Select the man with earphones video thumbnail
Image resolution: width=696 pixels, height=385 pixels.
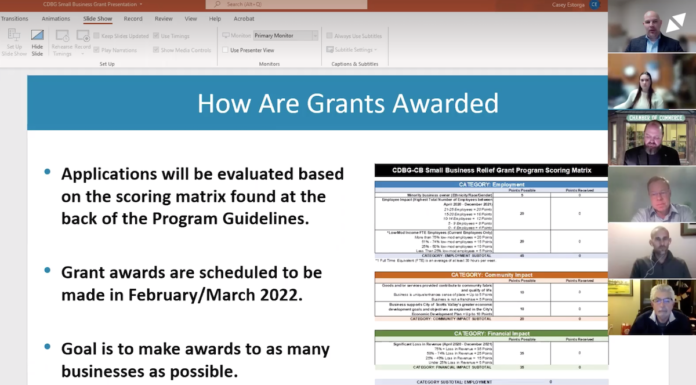point(652,250)
